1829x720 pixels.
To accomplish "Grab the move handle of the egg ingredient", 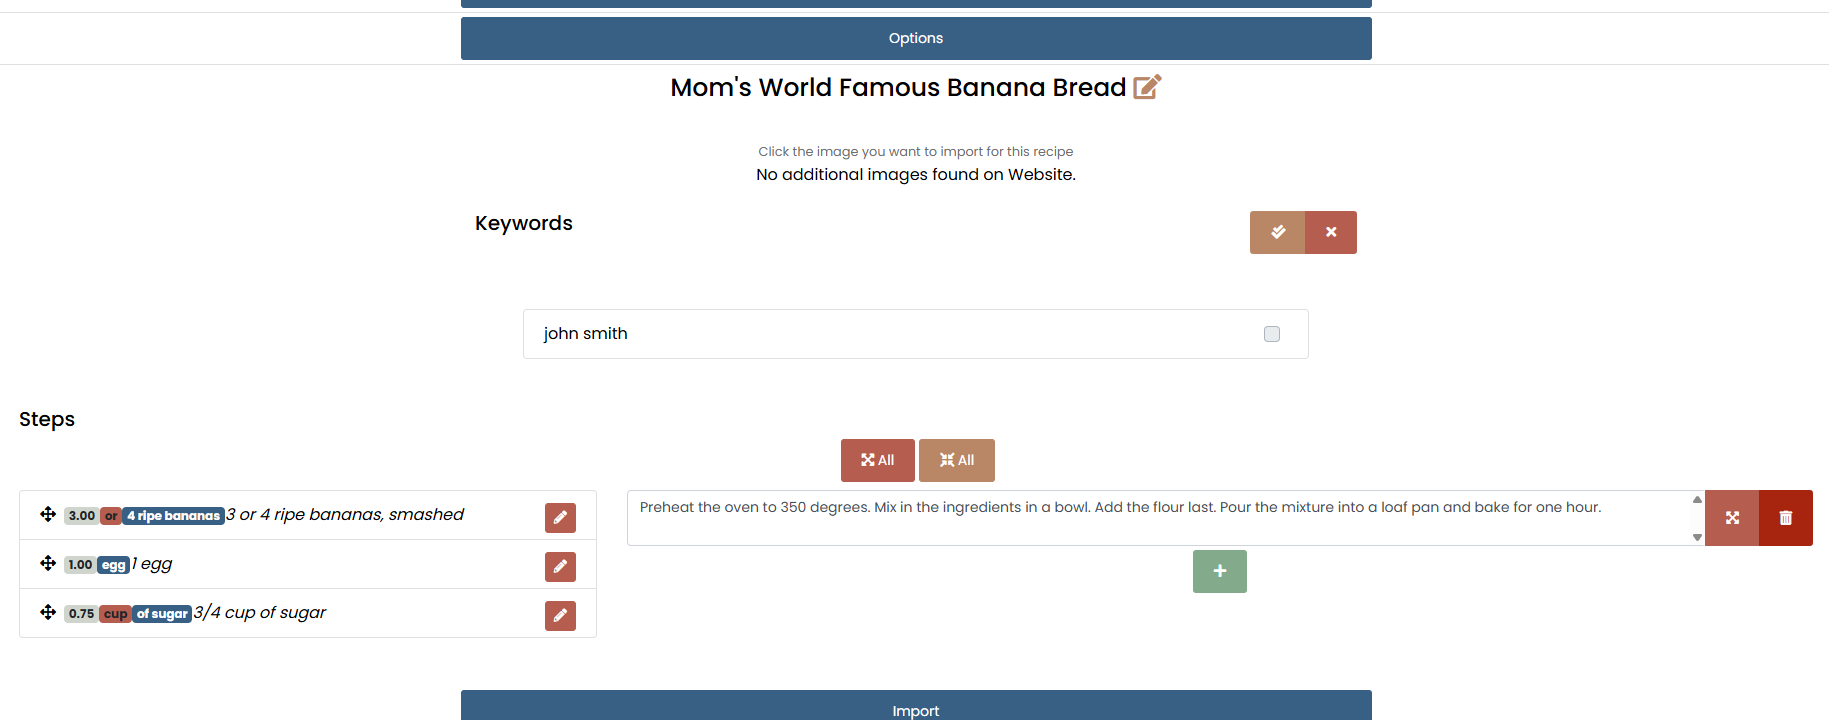I will (x=48, y=563).
